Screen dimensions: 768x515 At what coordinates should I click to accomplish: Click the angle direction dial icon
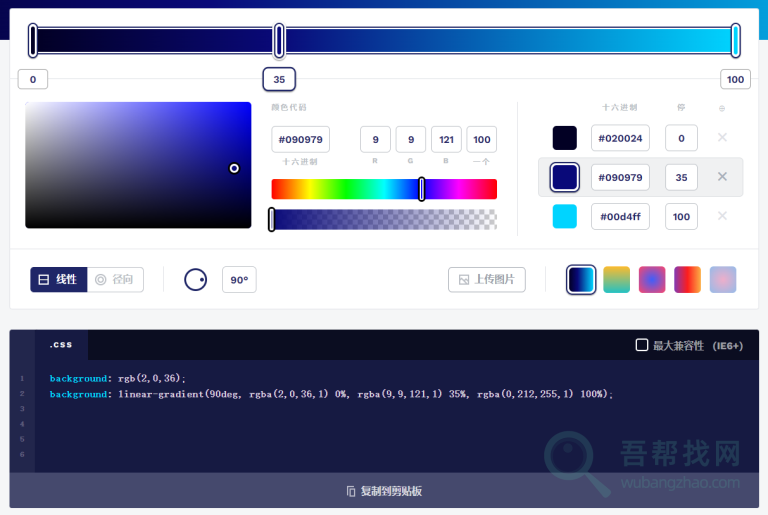coord(196,280)
